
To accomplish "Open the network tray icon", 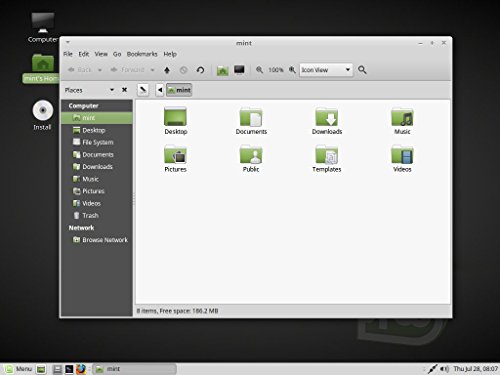I will click(x=432, y=369).
